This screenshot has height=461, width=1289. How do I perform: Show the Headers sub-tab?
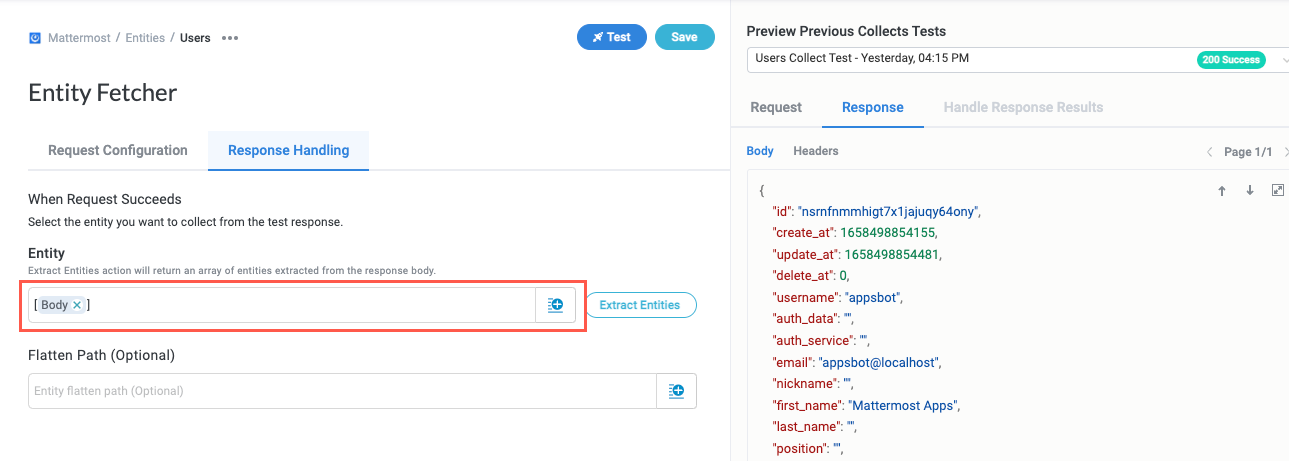pyautogui.click(x=815, y=151)
